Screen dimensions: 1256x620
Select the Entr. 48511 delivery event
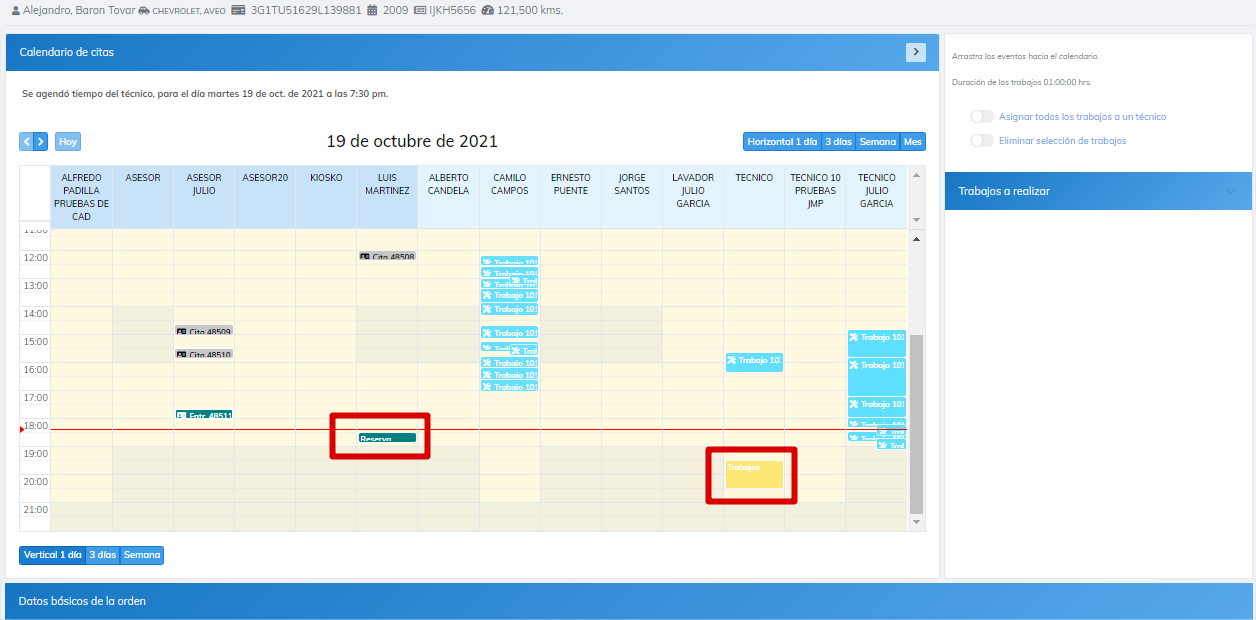coord(204,415)
